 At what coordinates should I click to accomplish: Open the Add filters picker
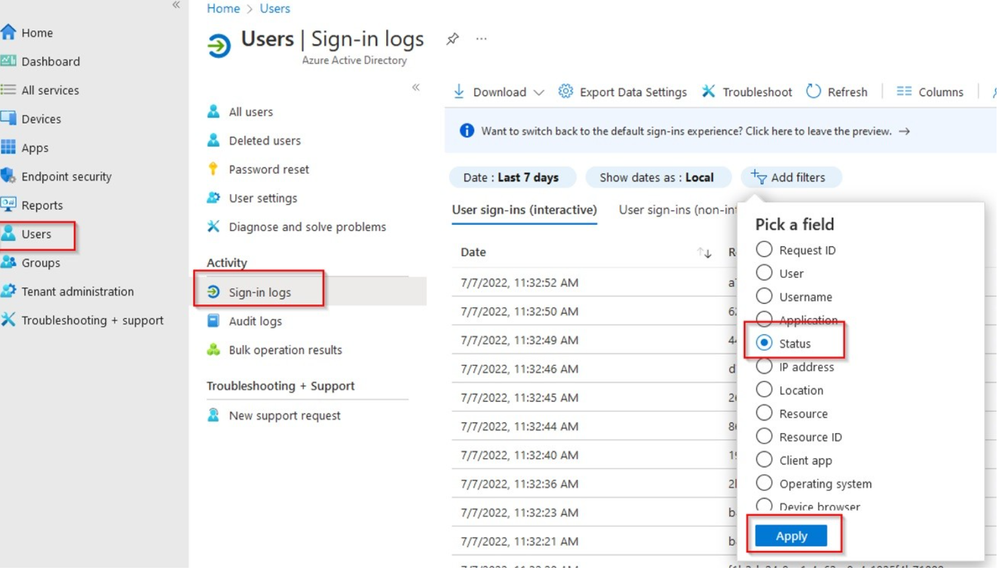pyautogui.click(x=790, y=177)
